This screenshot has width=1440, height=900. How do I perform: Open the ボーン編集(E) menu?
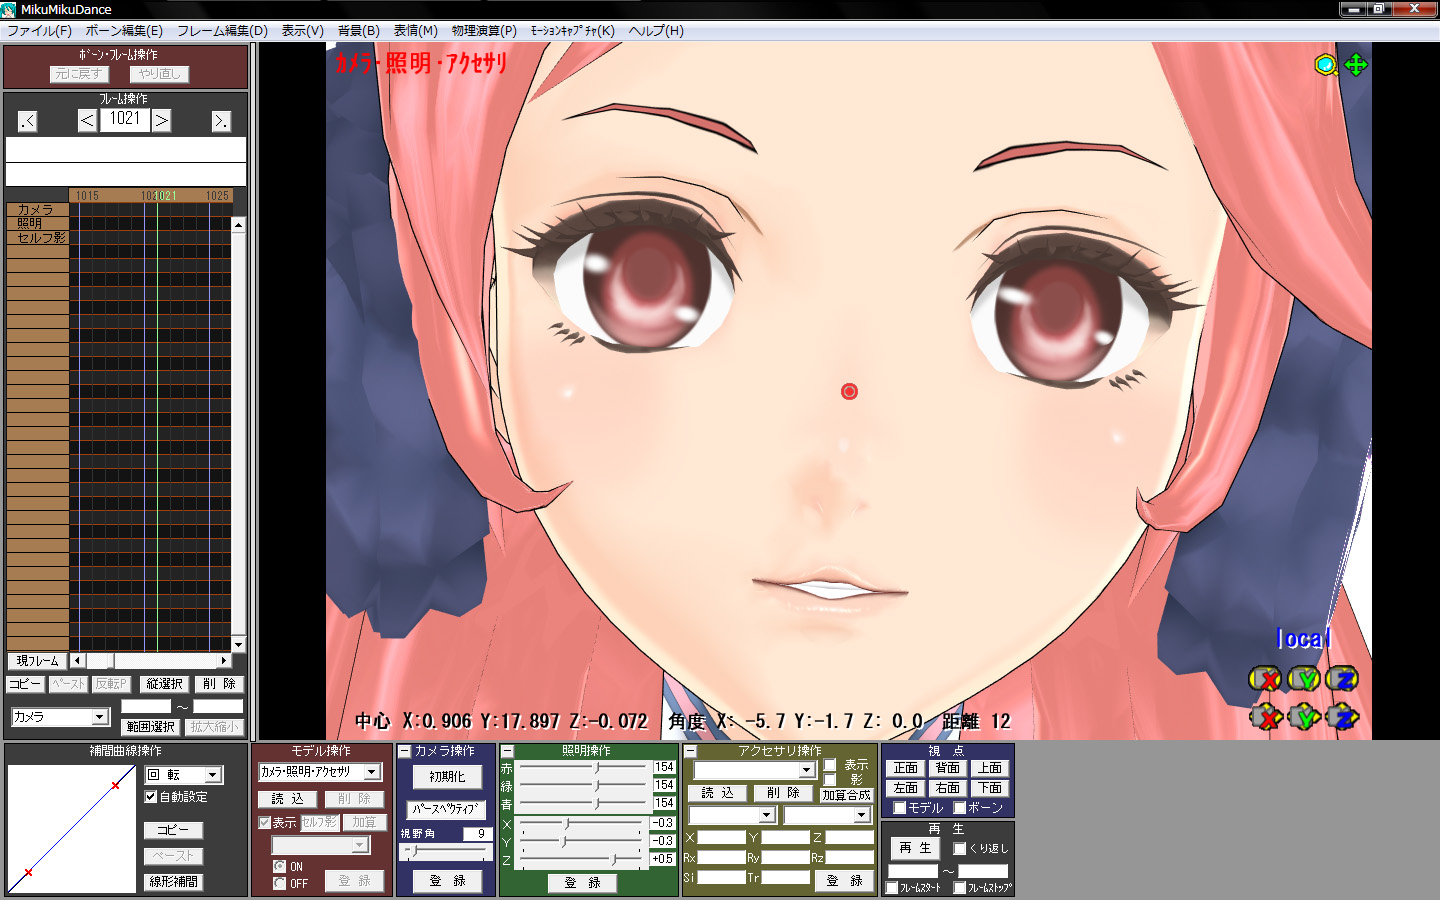point(124,31)
